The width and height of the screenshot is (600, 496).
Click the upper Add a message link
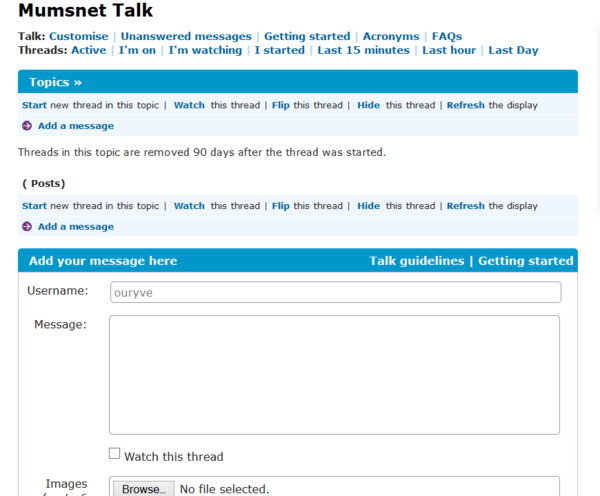76,126
